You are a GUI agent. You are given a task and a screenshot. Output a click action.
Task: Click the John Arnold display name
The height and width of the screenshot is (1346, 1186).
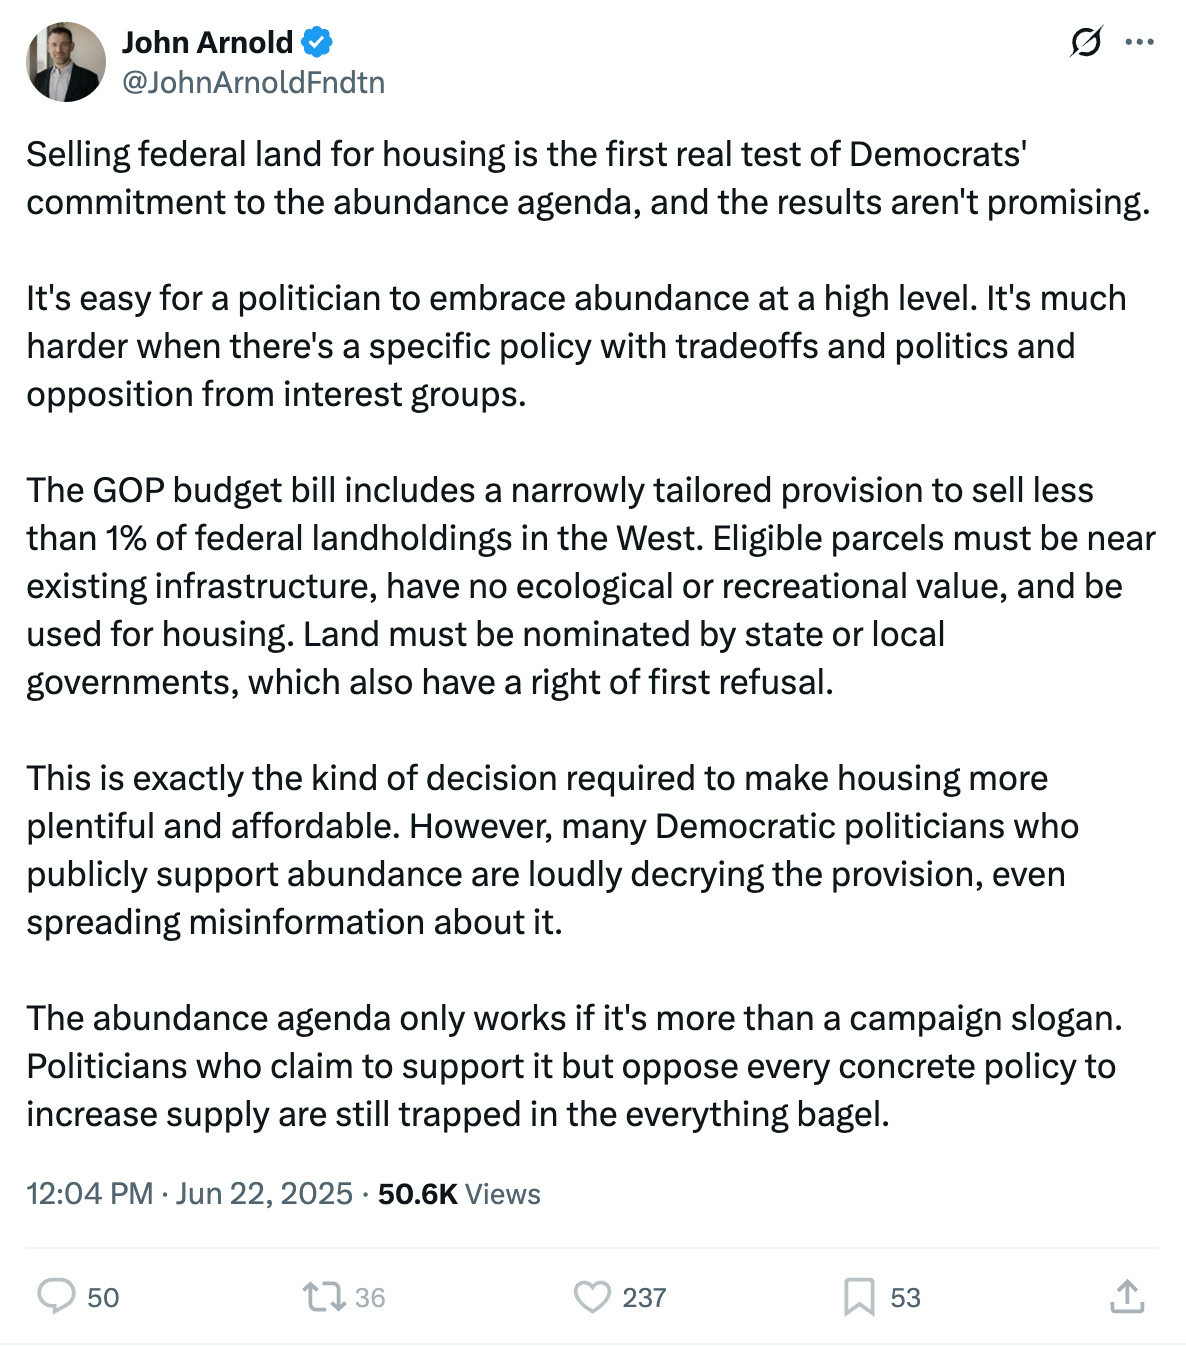207,42
